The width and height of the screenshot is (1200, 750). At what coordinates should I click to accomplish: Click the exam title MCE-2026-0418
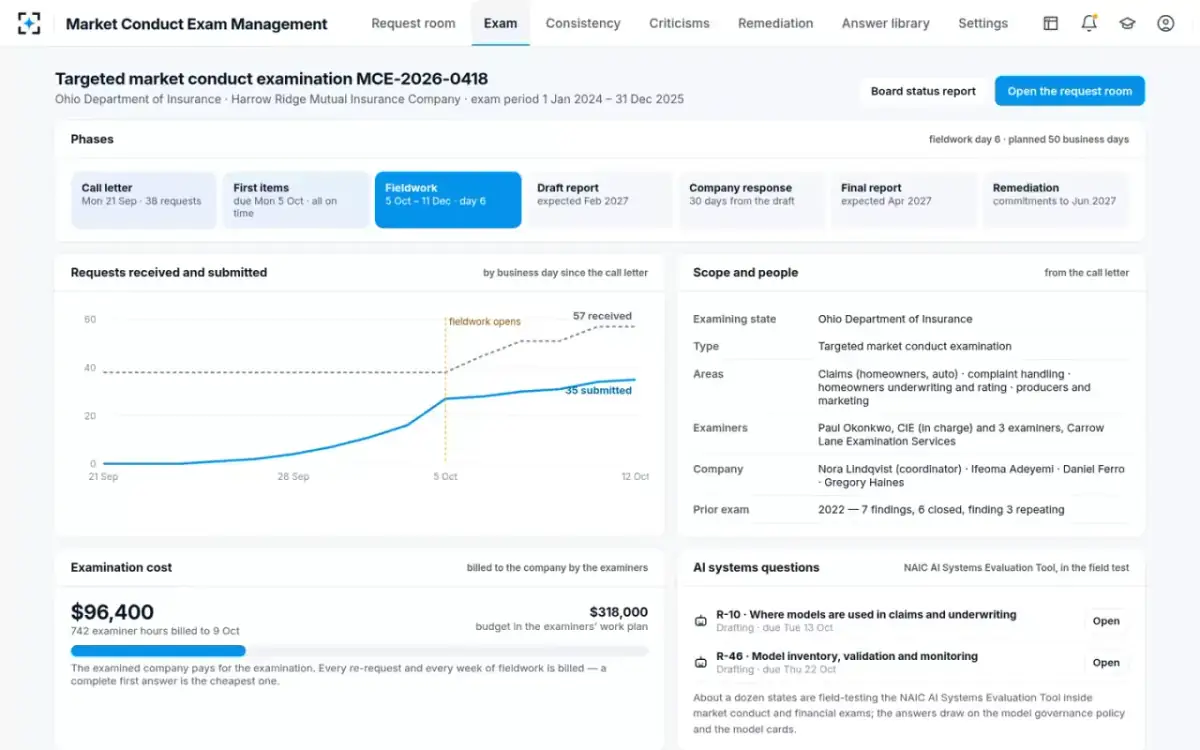click(x=272, y=78)
